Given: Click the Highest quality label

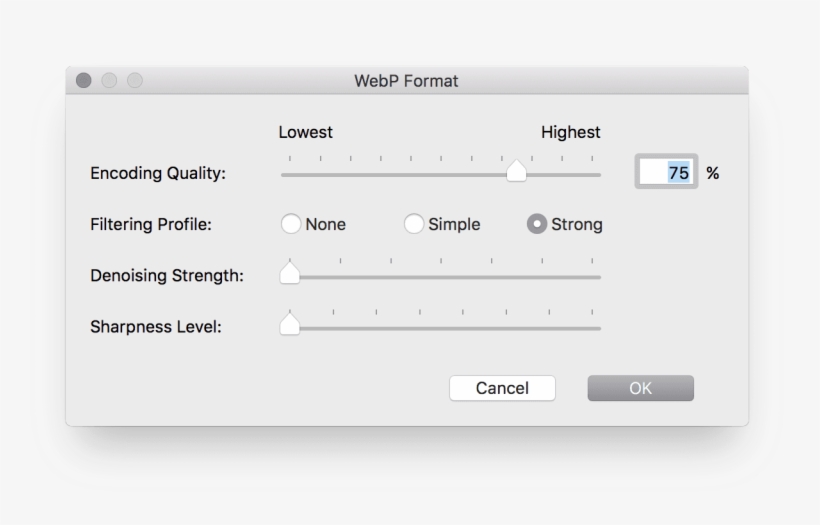Looking at the screenshot, I should coord(571,132).
